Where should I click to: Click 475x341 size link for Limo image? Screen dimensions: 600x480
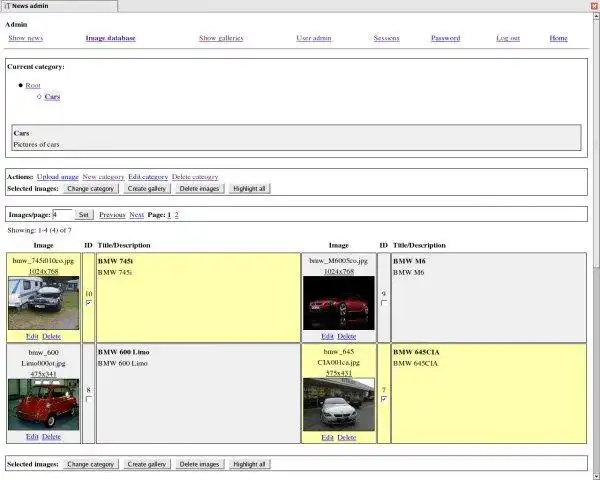(x=44, y=374)
